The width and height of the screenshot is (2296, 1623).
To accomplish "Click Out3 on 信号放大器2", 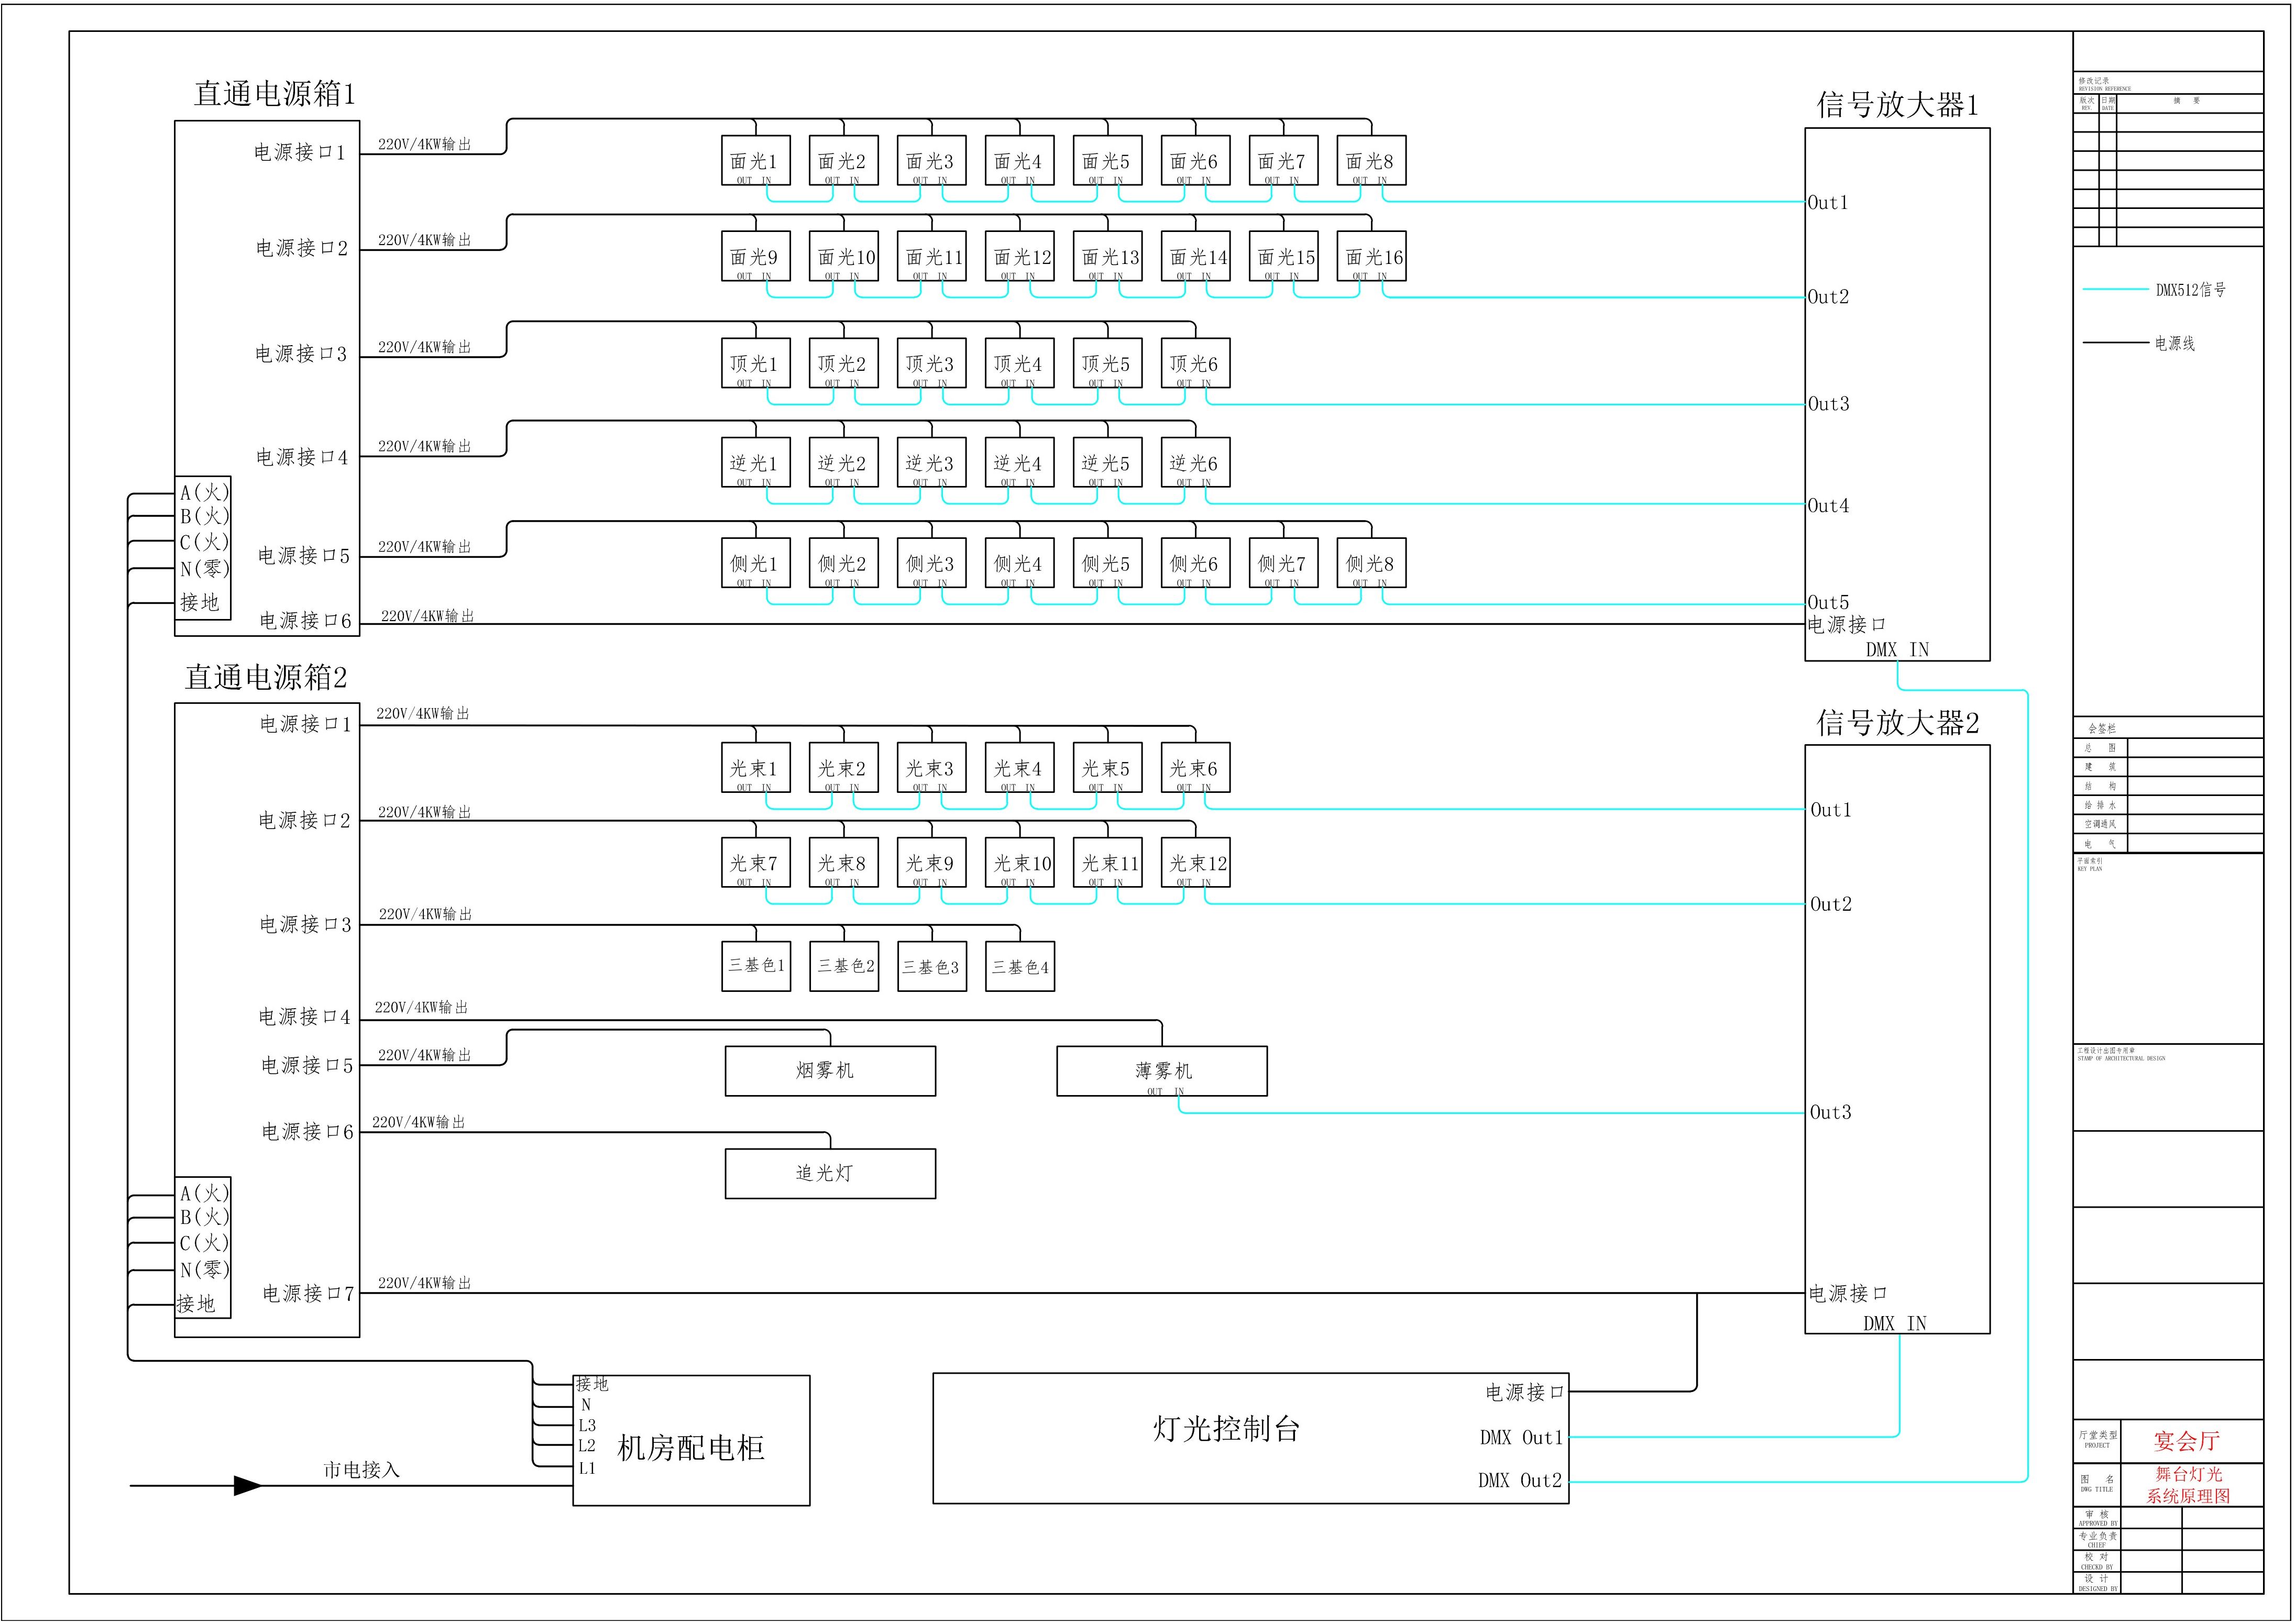I will tap(1831, 1112).
